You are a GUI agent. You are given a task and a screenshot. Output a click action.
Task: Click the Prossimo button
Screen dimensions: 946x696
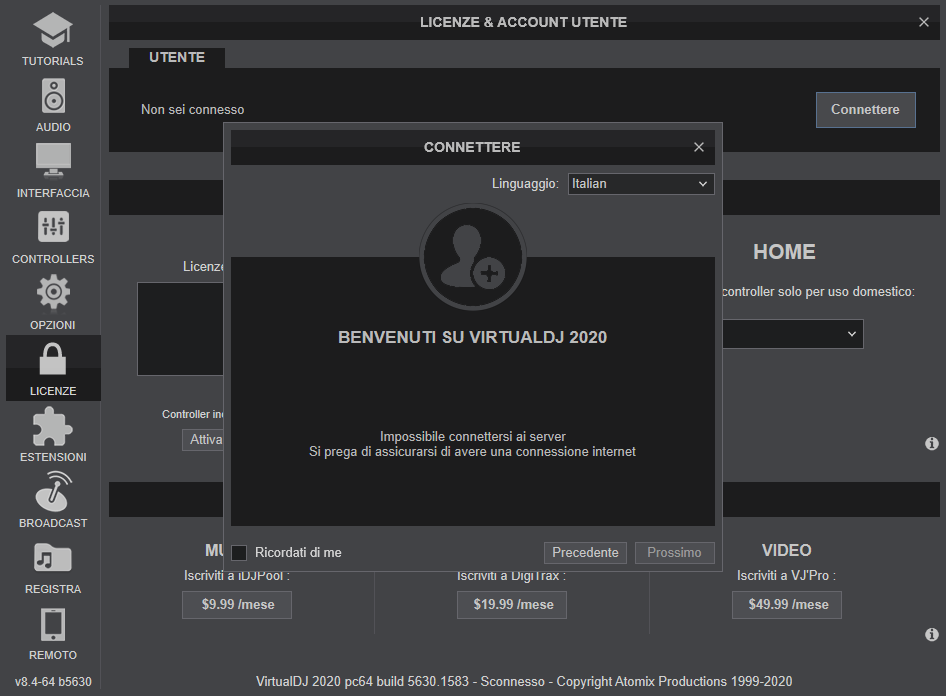pyautogui.click(x=675, y=552)
